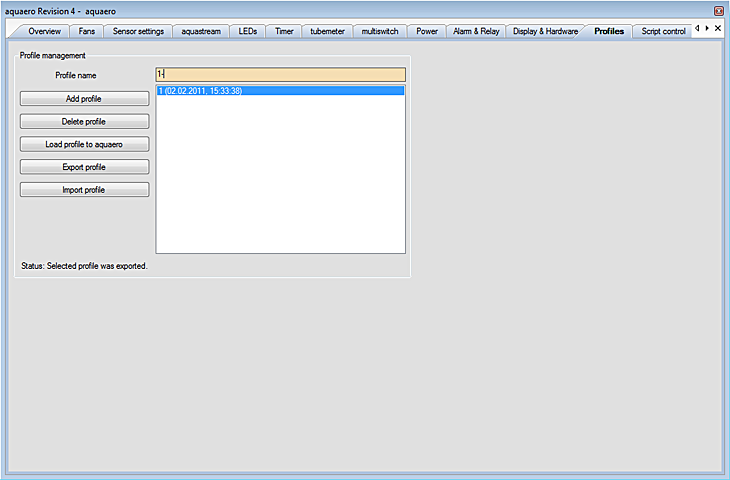
Task: Switch to the Overview tab
Action: [x=44, y=32]
